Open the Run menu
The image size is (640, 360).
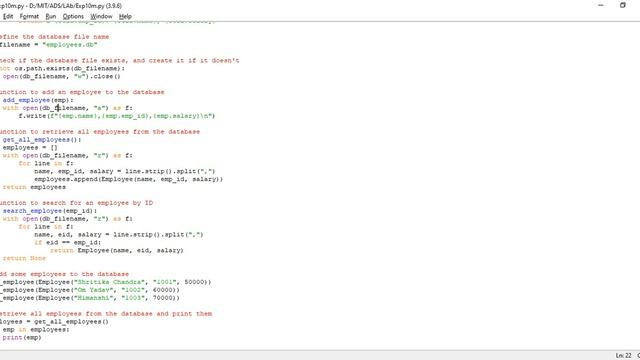(51, 16)
